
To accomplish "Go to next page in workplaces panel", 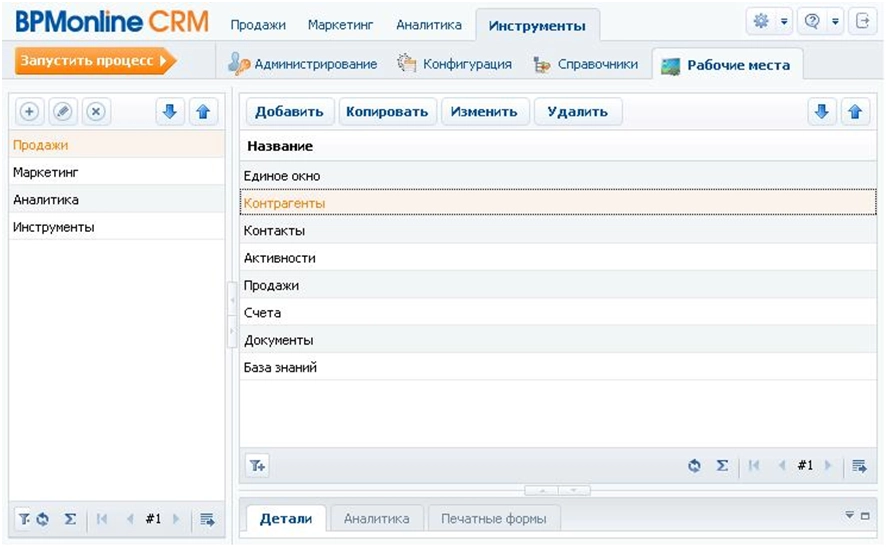I will [x=176, y=519].
